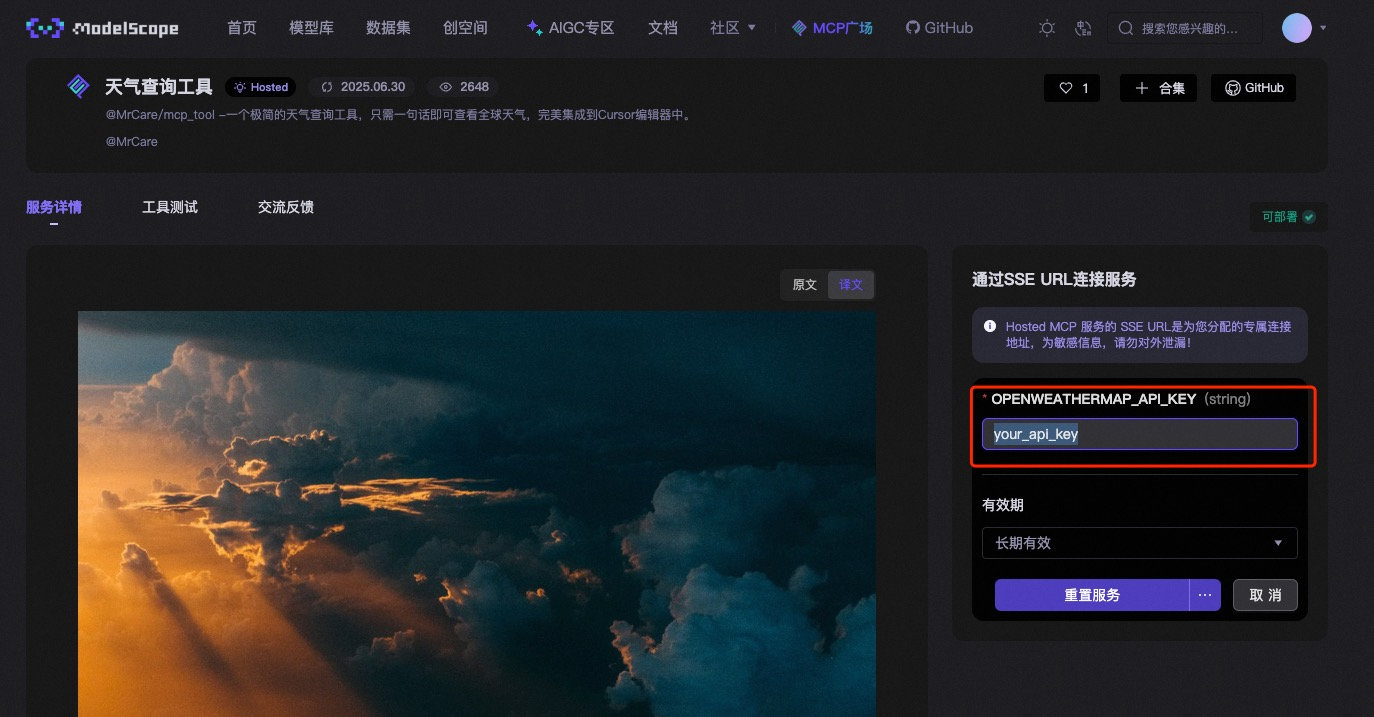The image size is (1374, 717).
Task: Switch to 工具测试 tab
Action: (x=170, y=207)
